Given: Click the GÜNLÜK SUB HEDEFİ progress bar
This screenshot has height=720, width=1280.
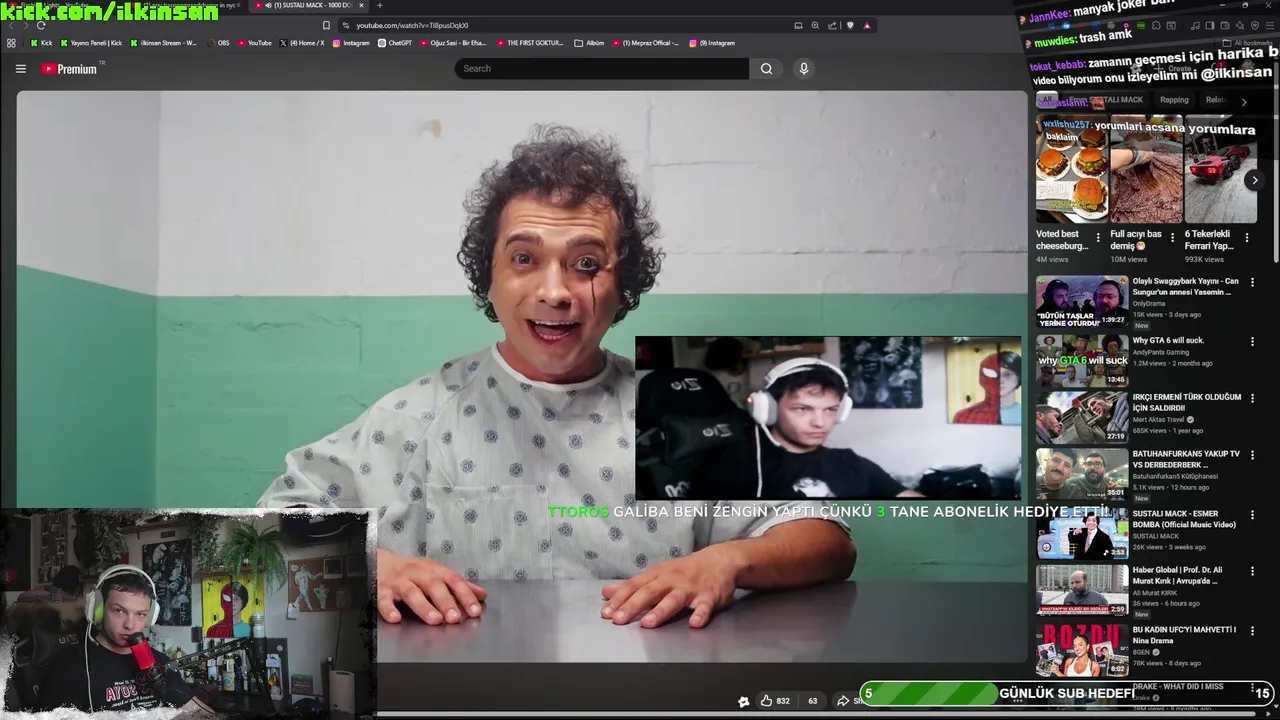Looking at the screenshot, I should (1065, 693).
